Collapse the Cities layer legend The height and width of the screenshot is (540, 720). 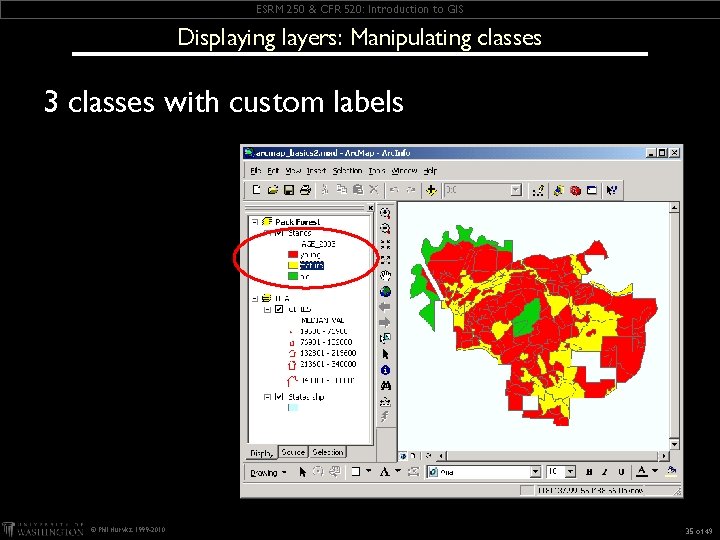click(267, 309)
